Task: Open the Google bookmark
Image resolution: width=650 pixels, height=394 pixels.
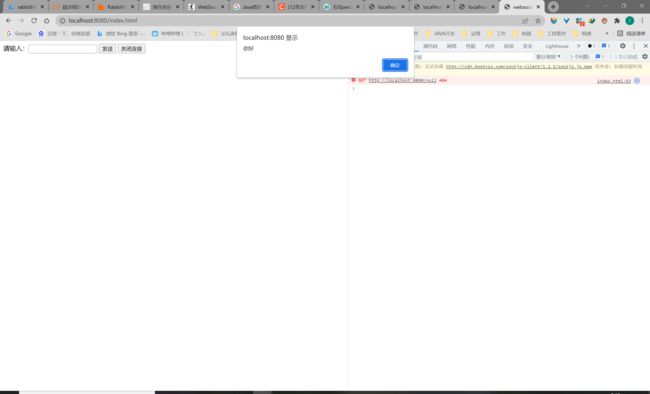Action: (x=19, y=34)
